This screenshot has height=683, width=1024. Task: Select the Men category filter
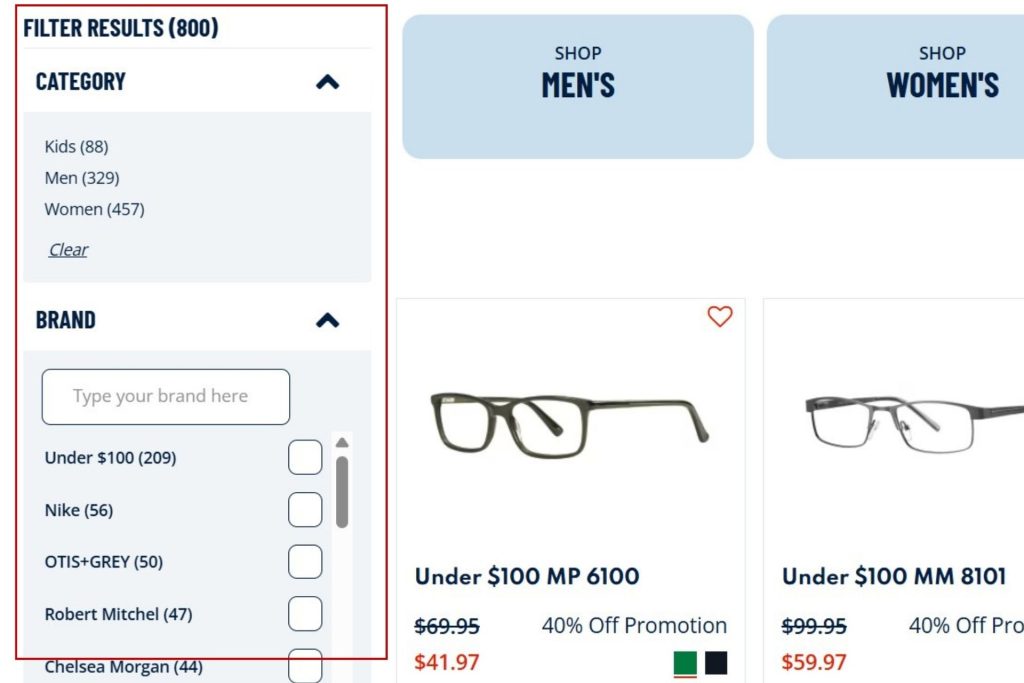(79, 178)
